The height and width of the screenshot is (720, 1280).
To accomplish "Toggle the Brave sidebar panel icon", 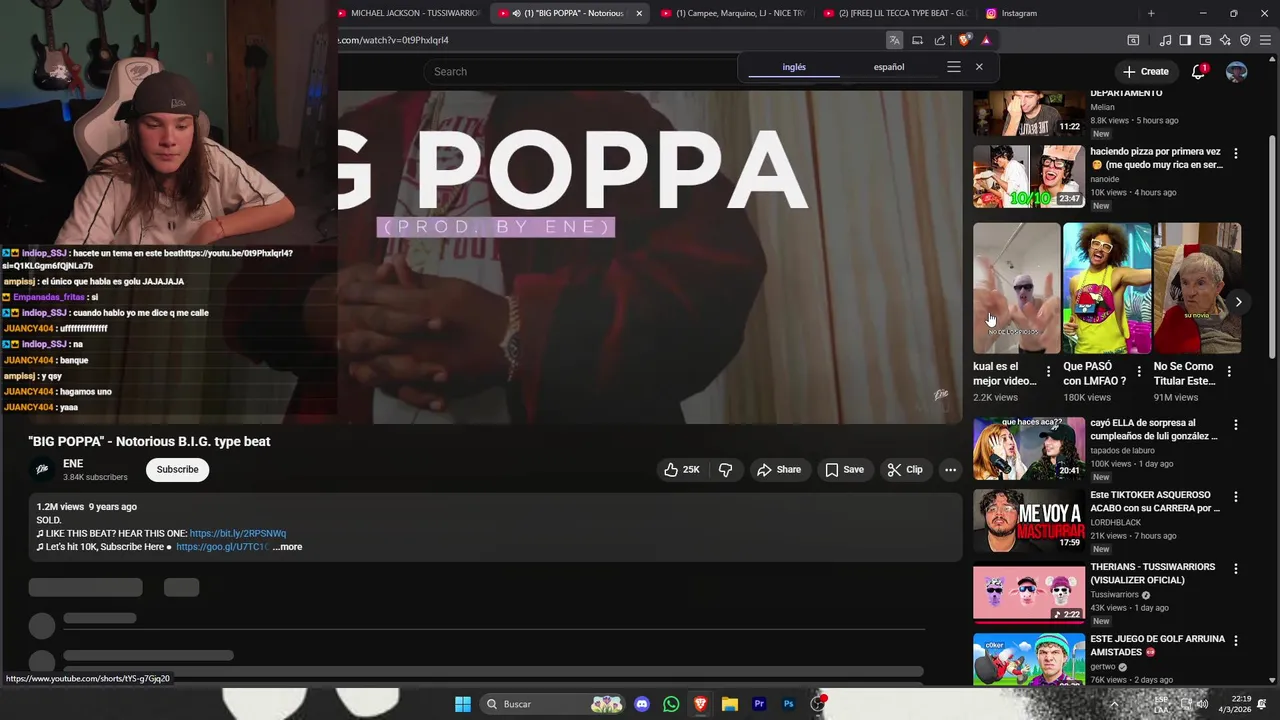I will [1185, 40].
